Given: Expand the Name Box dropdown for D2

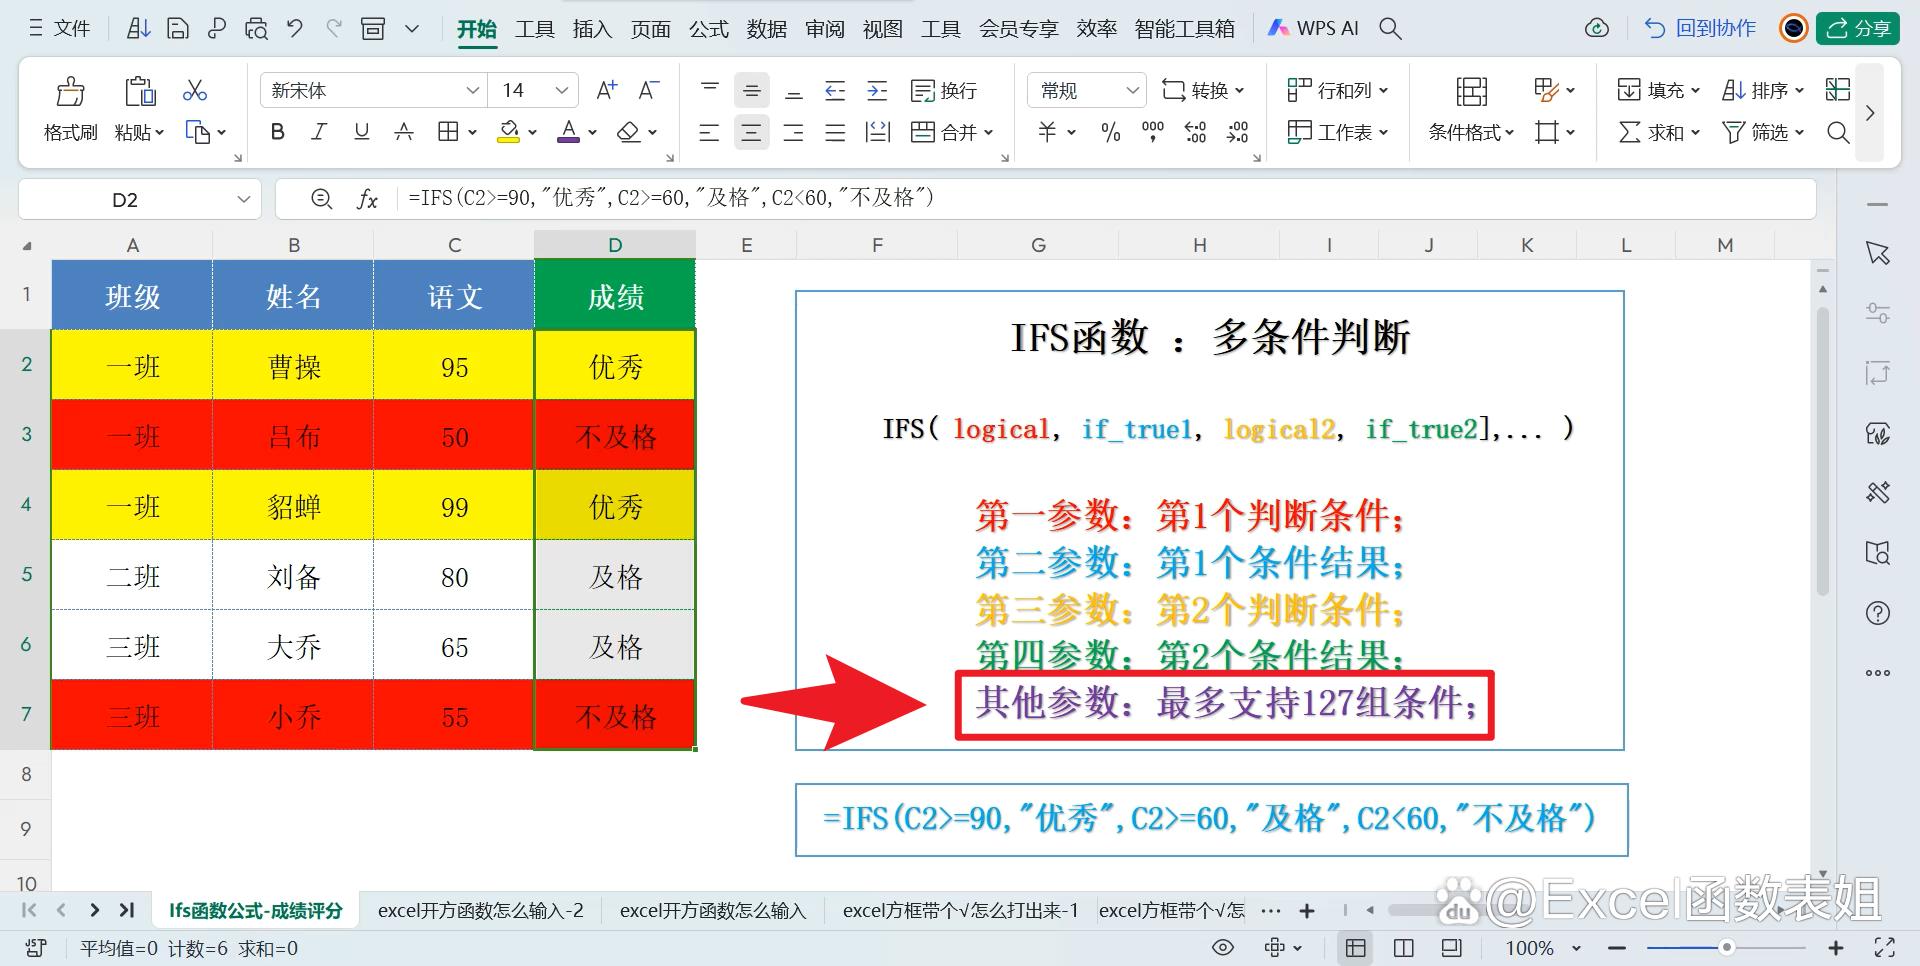Looking at the screenshot, I should [x=243, y=199].
